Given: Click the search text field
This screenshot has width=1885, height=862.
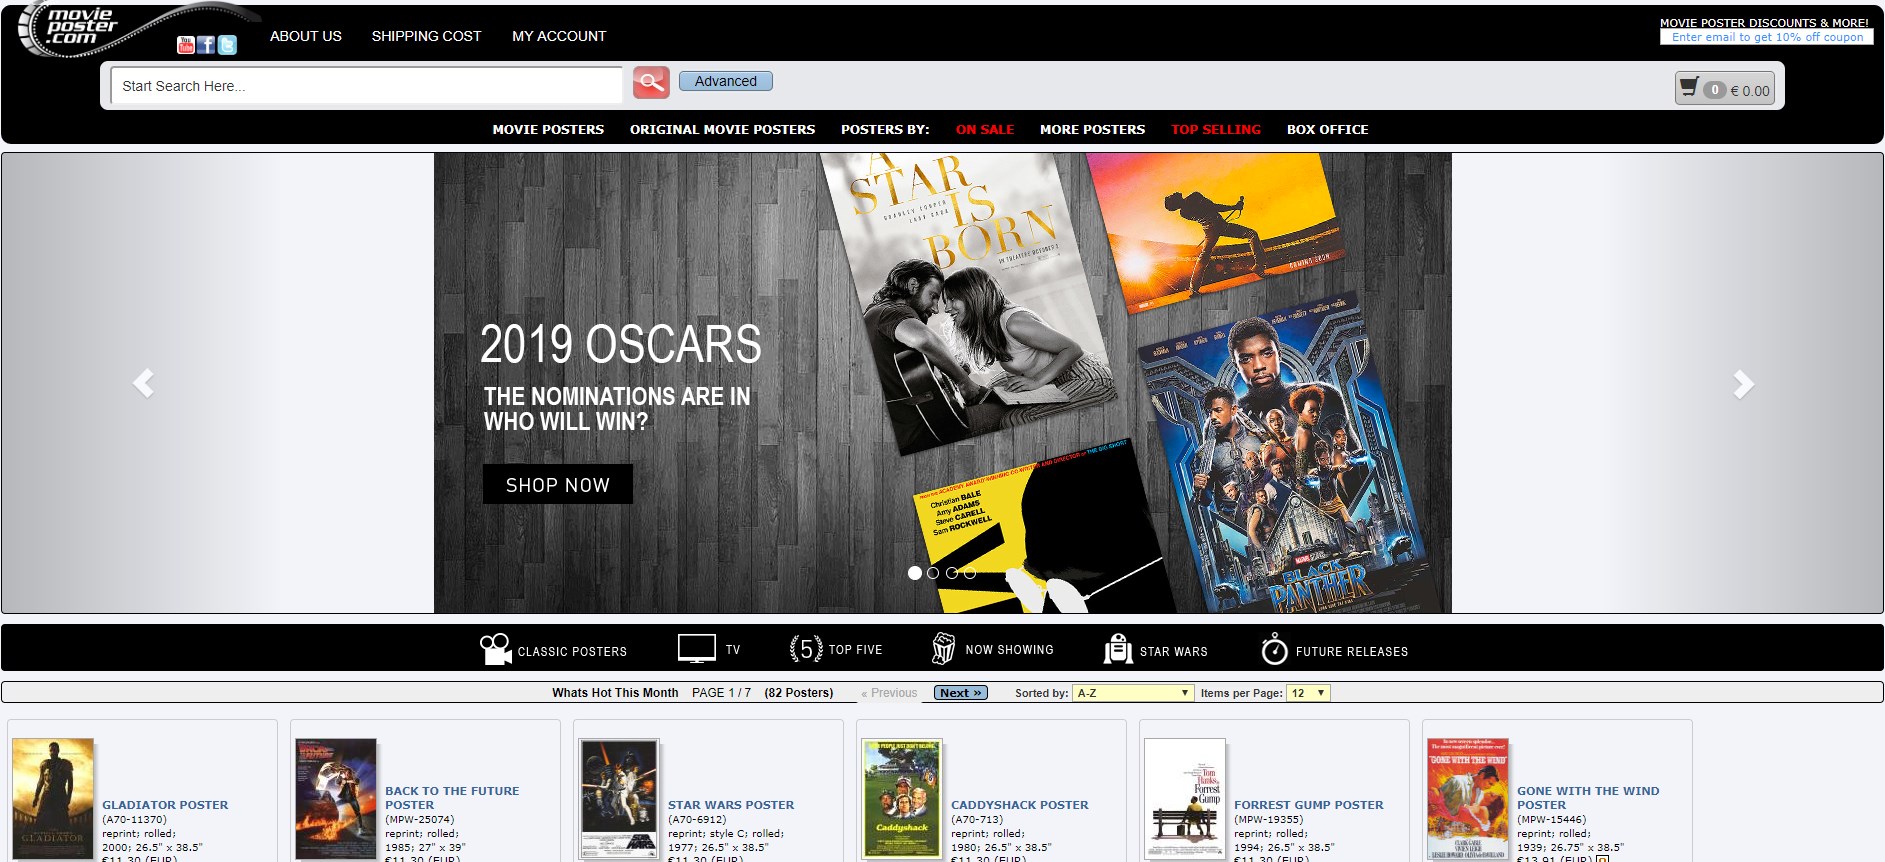Looking at the screenshot, I should tap(366, 86).
